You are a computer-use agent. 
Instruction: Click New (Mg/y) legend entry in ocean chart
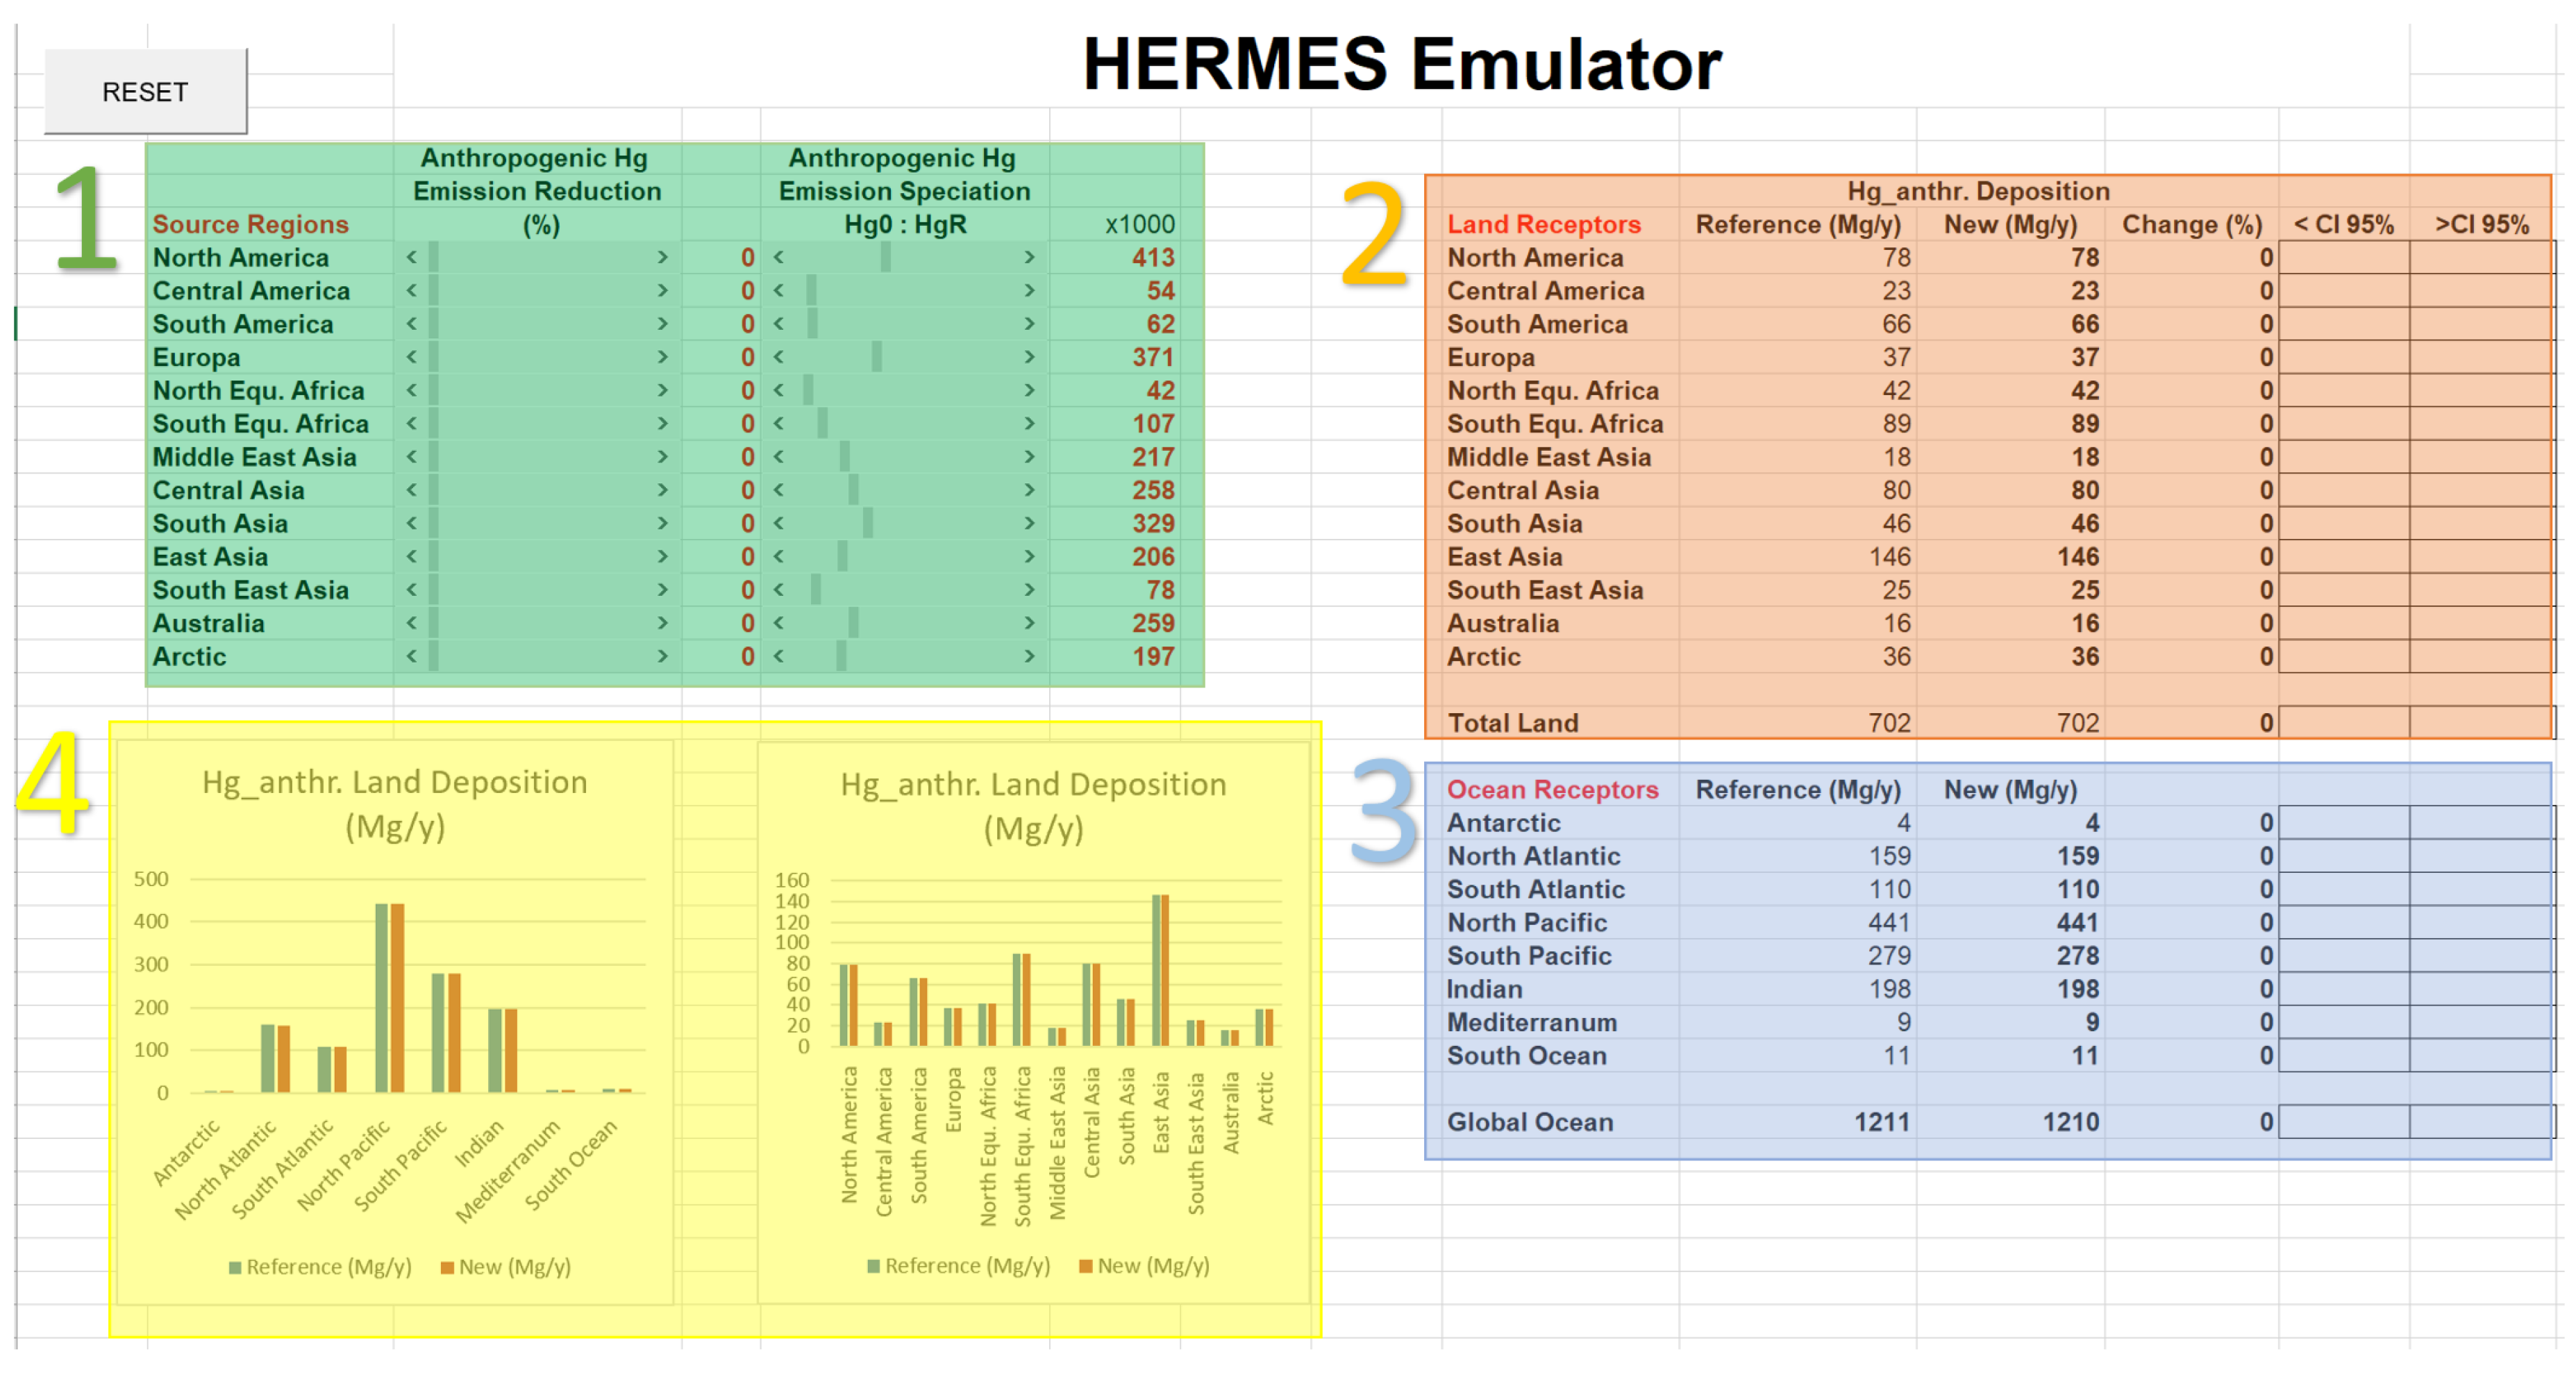click(x=505, y=1267)
